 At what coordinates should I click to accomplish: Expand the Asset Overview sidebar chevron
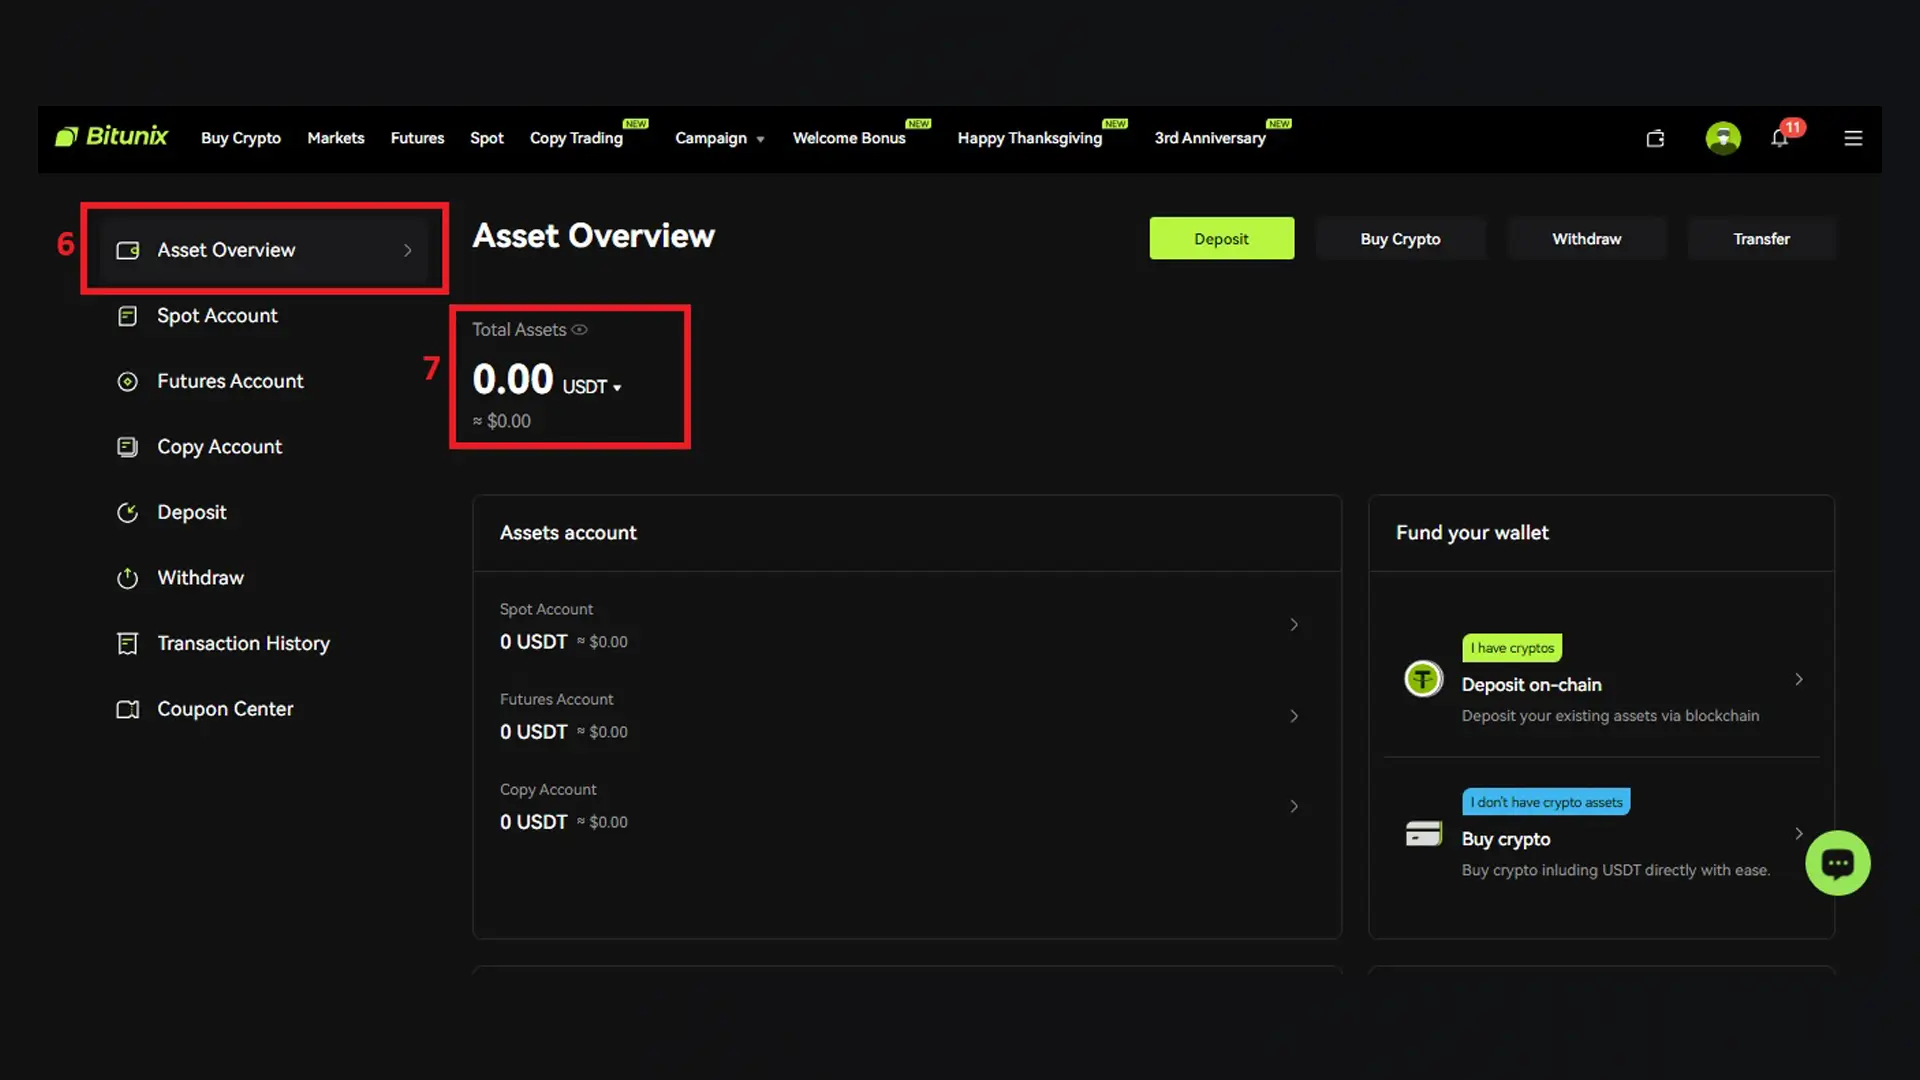(x=408, y=250)
